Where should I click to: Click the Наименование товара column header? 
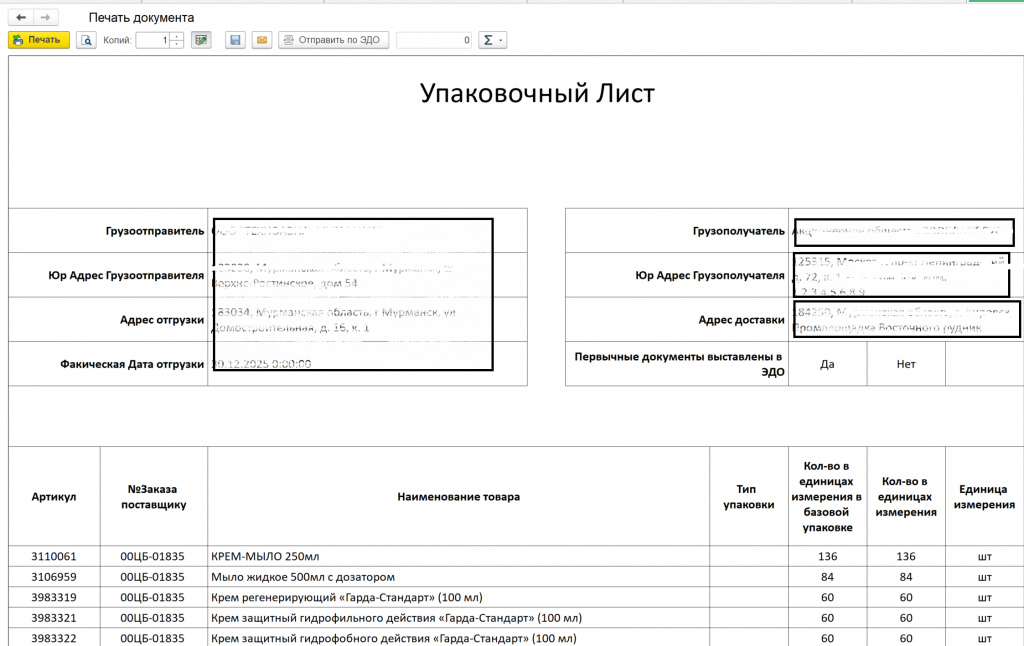point(458,496)
